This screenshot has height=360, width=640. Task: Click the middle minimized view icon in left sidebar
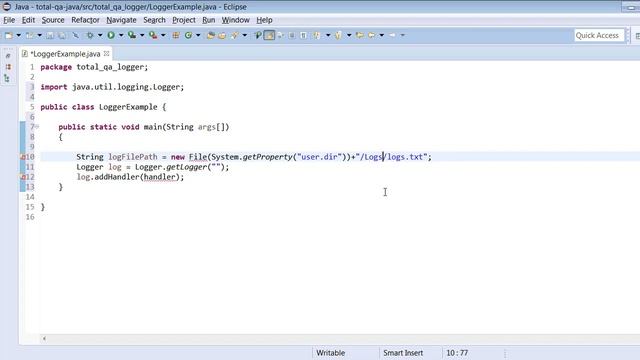(x=8, y=67)
